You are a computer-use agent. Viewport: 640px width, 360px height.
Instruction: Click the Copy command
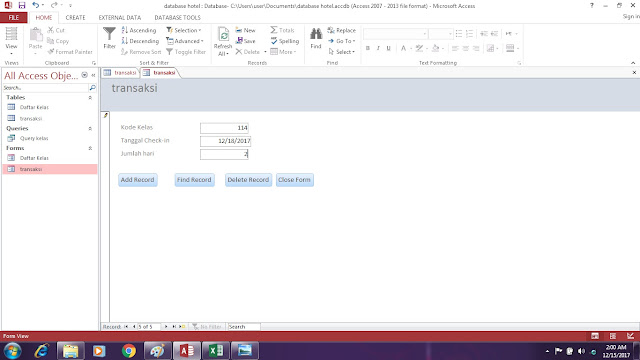58,41
